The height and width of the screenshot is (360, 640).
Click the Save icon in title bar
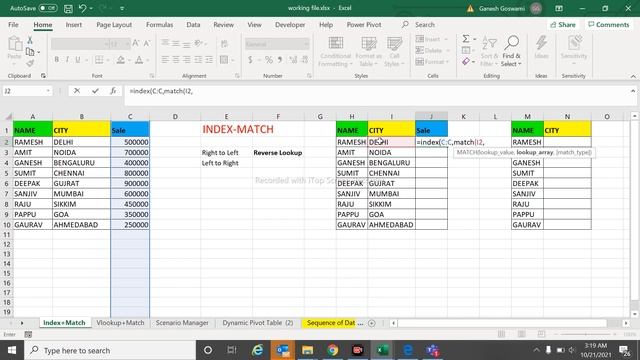point(68,9)
